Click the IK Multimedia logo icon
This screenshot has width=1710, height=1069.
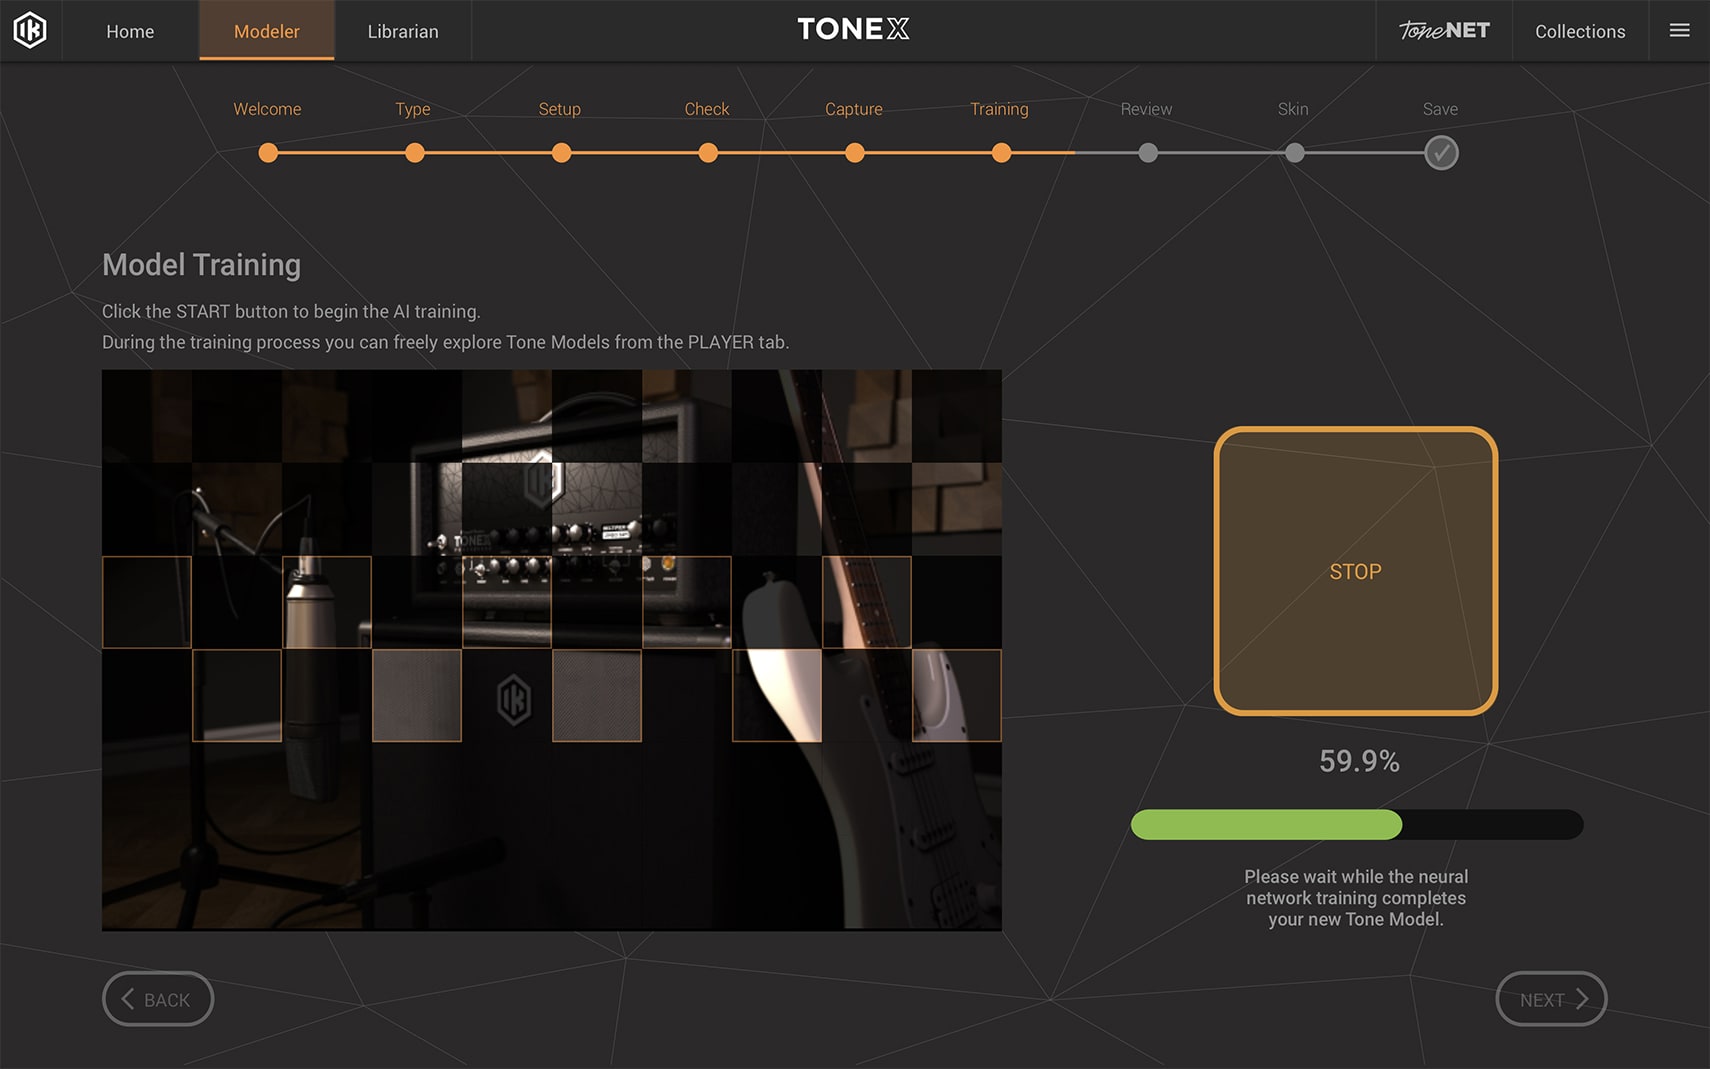pos(29,30)
